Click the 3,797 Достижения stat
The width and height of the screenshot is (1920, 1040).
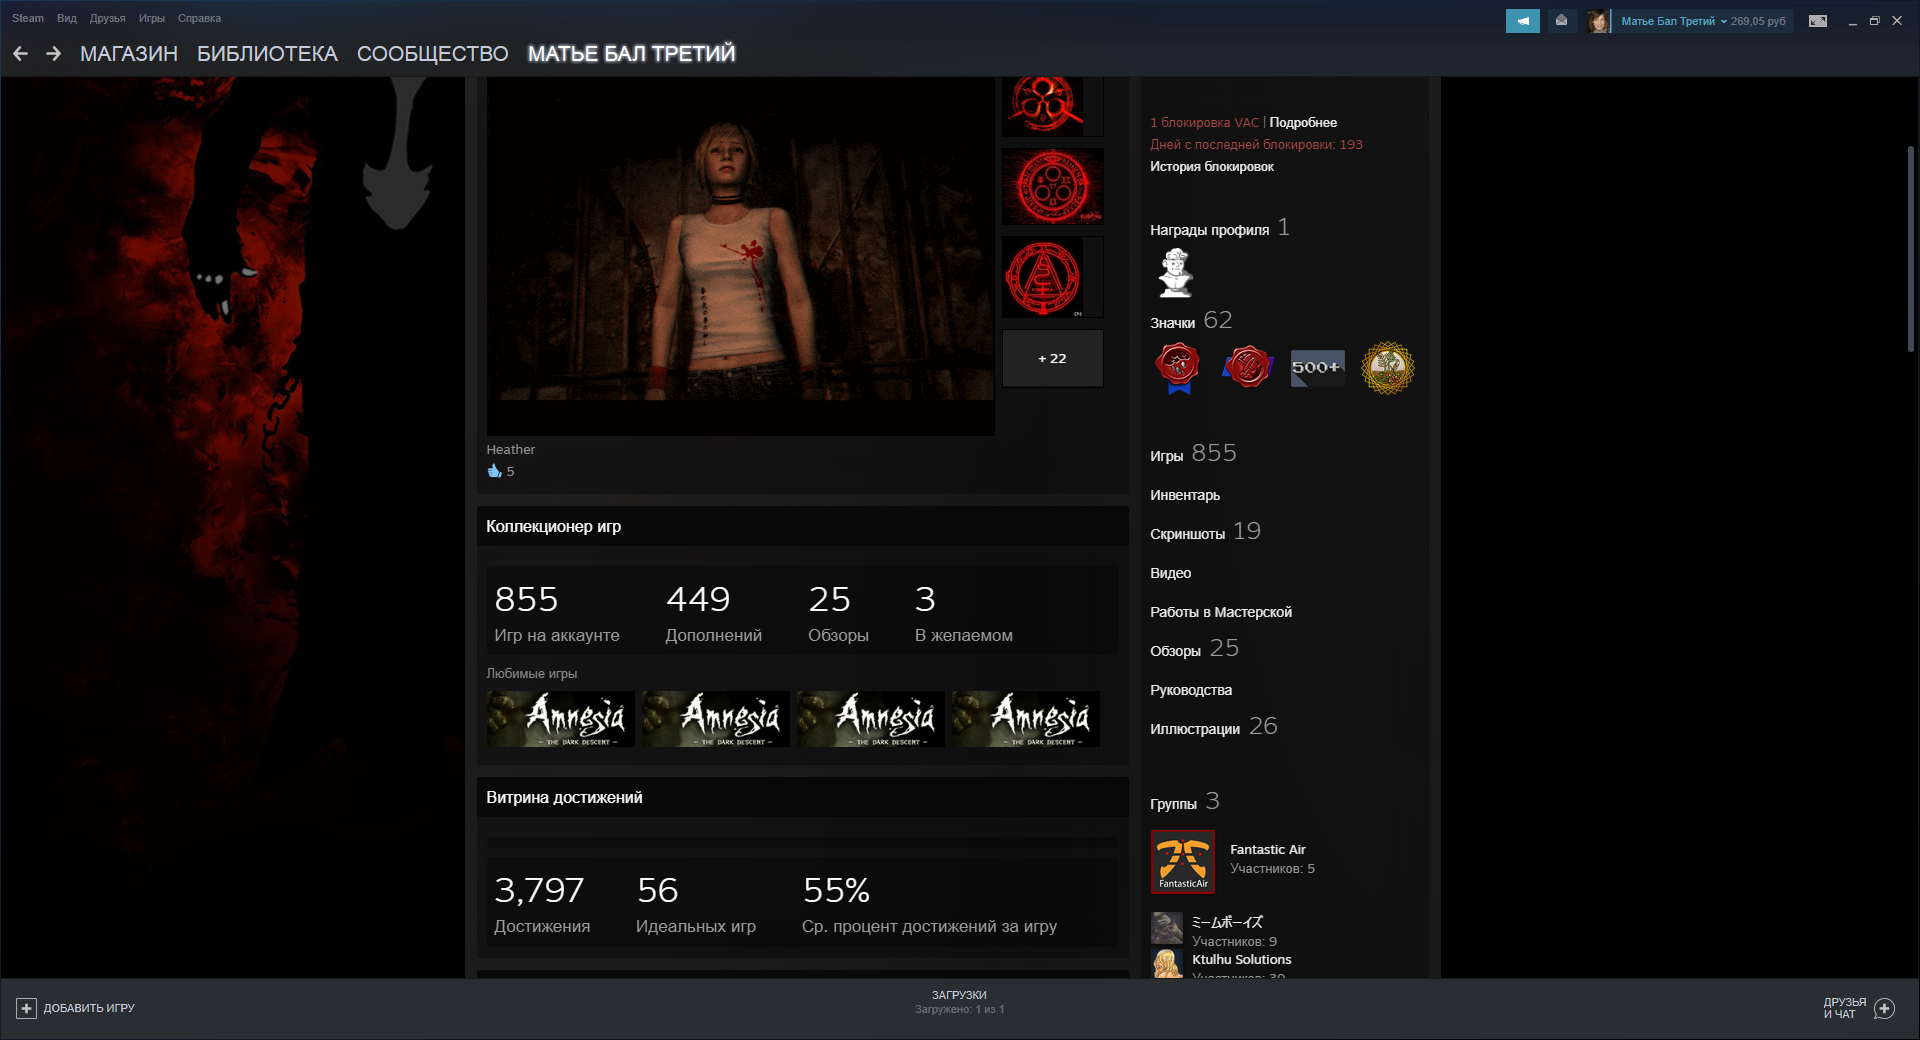[542, 904]
